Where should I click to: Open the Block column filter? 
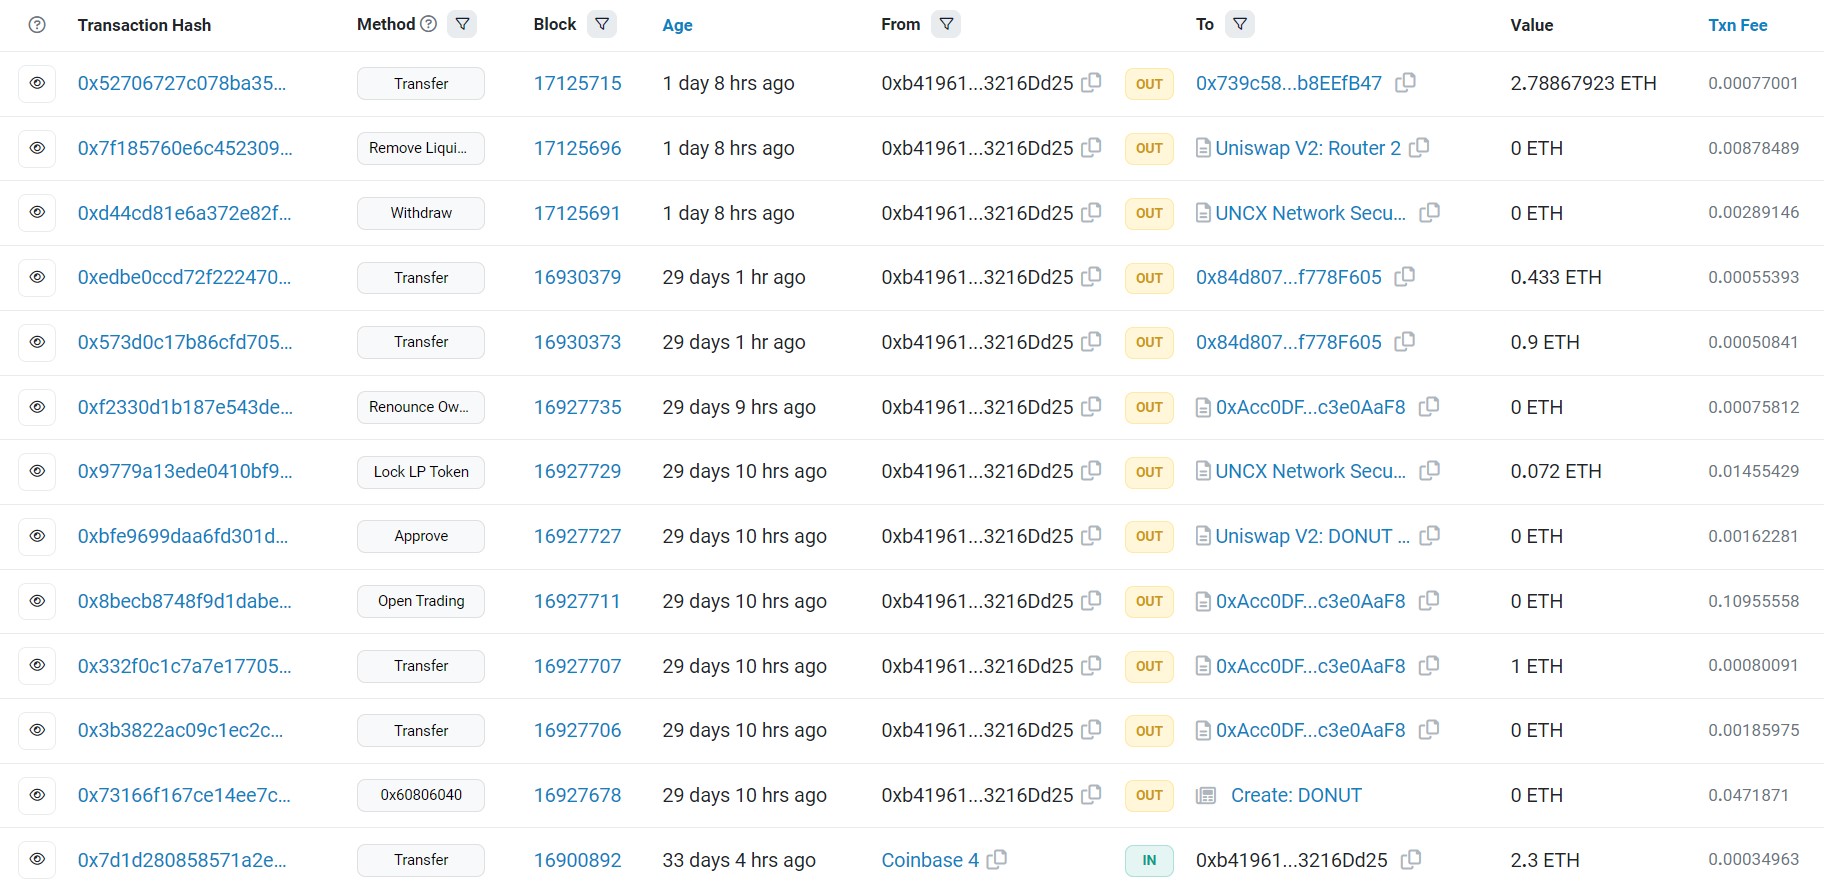tap(602, 24)
